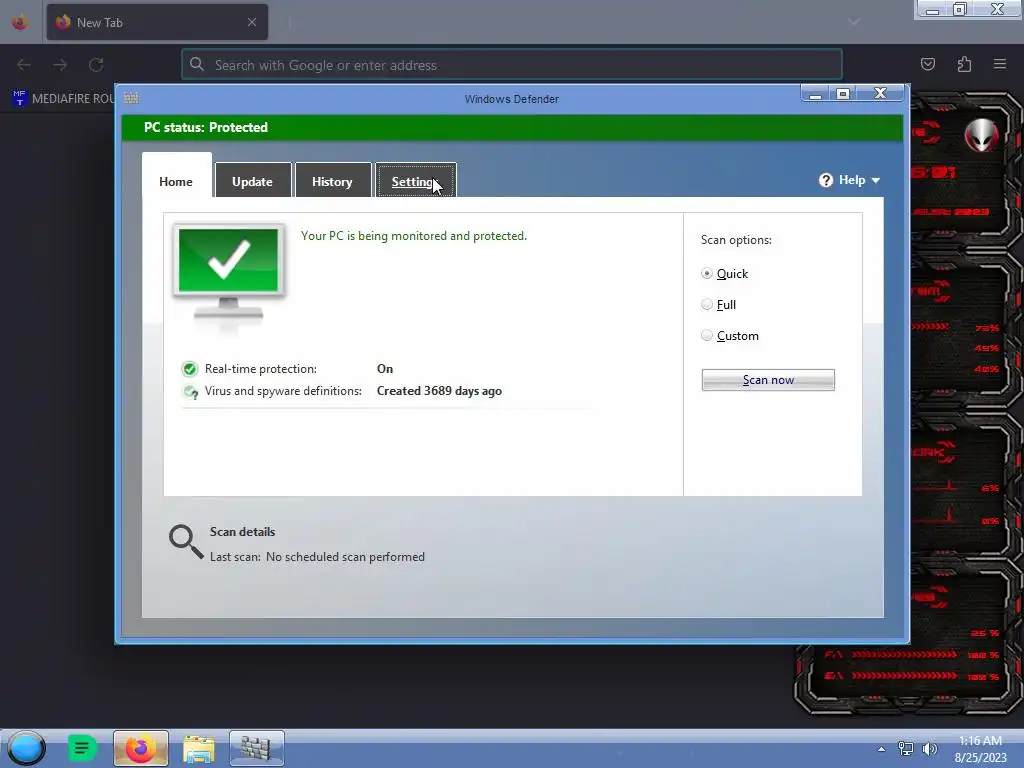
Task: Select the Full scan option
Action: click(707, 304)
